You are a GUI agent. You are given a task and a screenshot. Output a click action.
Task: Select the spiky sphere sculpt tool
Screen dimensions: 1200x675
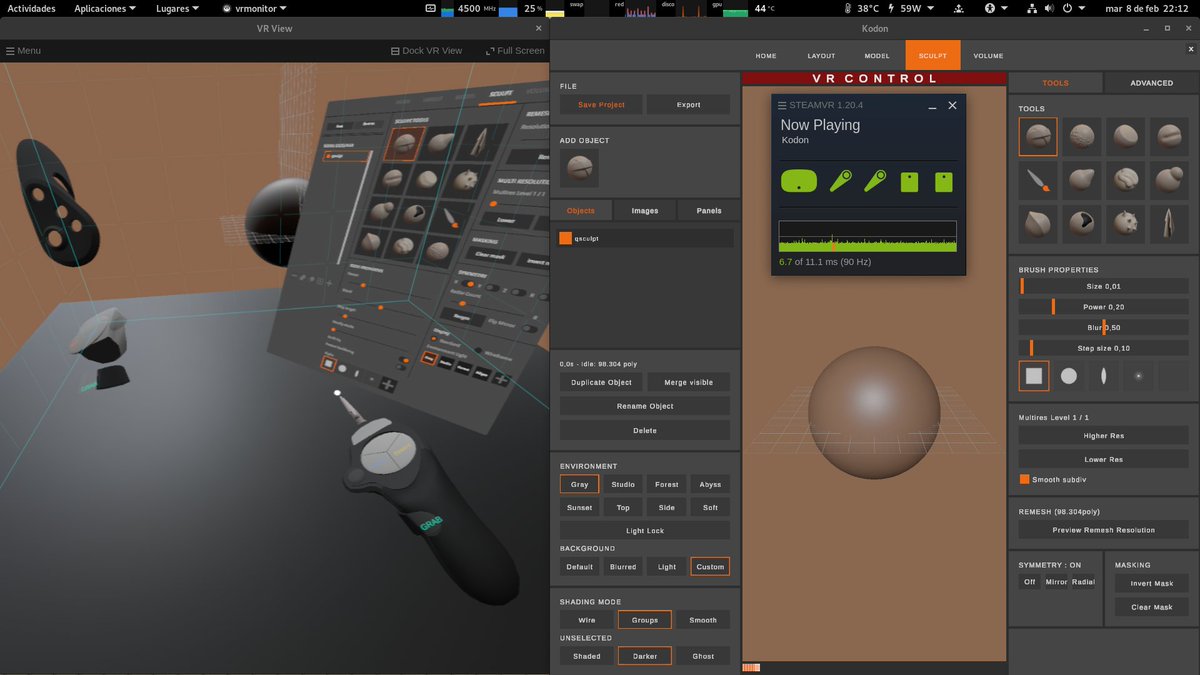click(1126, 224)
